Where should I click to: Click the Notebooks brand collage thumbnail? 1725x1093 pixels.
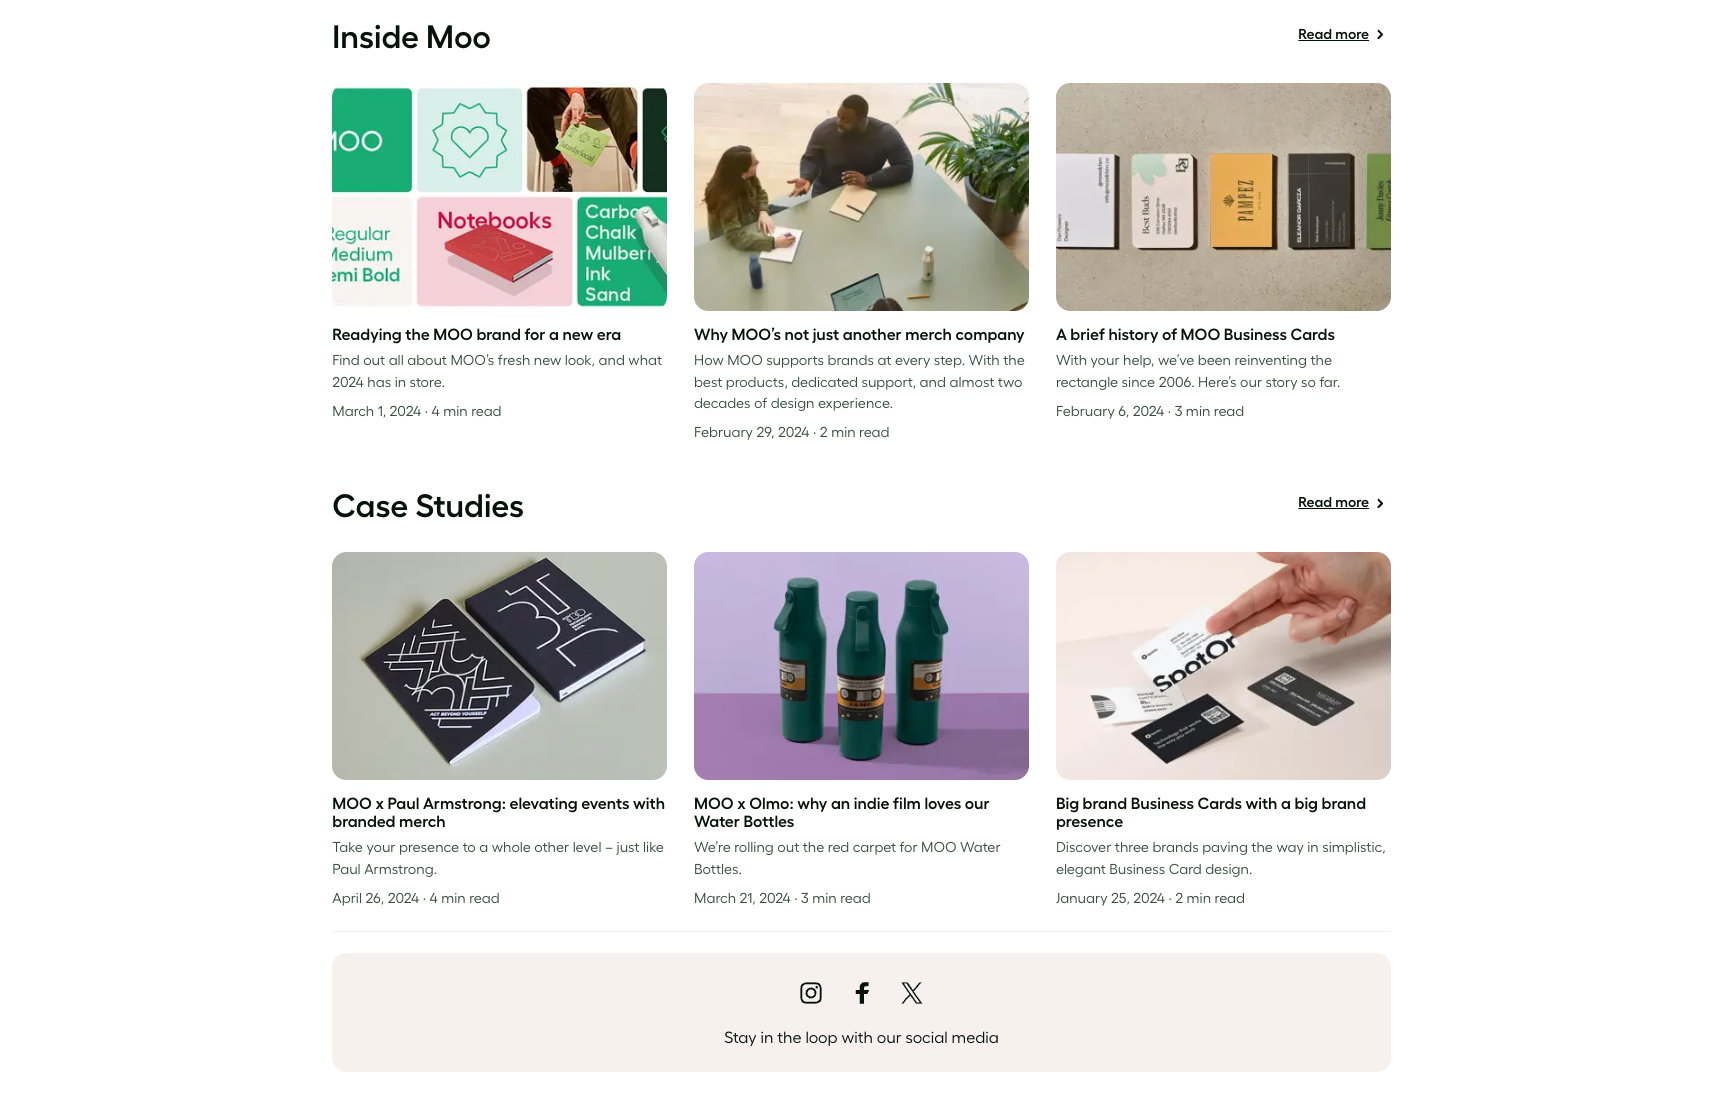coord(499,197)
